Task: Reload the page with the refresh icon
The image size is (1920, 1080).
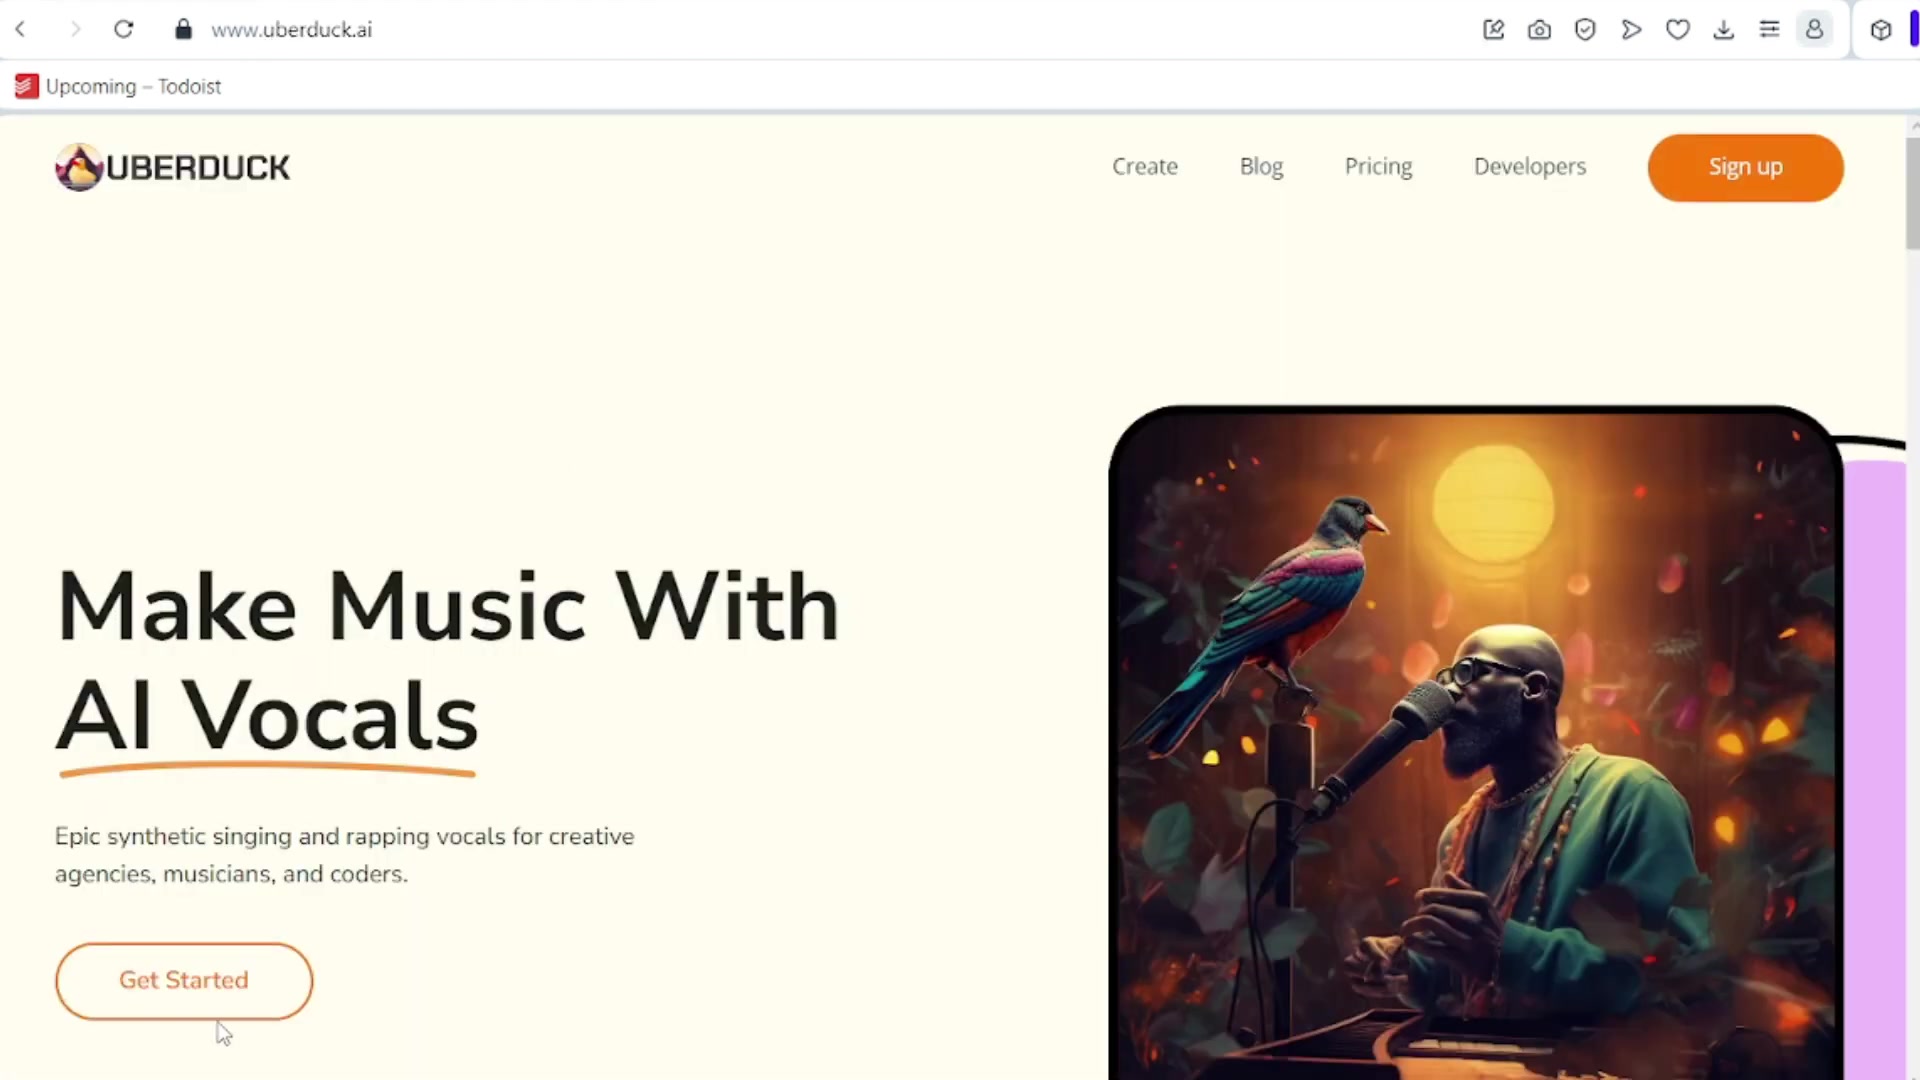Action: tap(124, 30)
